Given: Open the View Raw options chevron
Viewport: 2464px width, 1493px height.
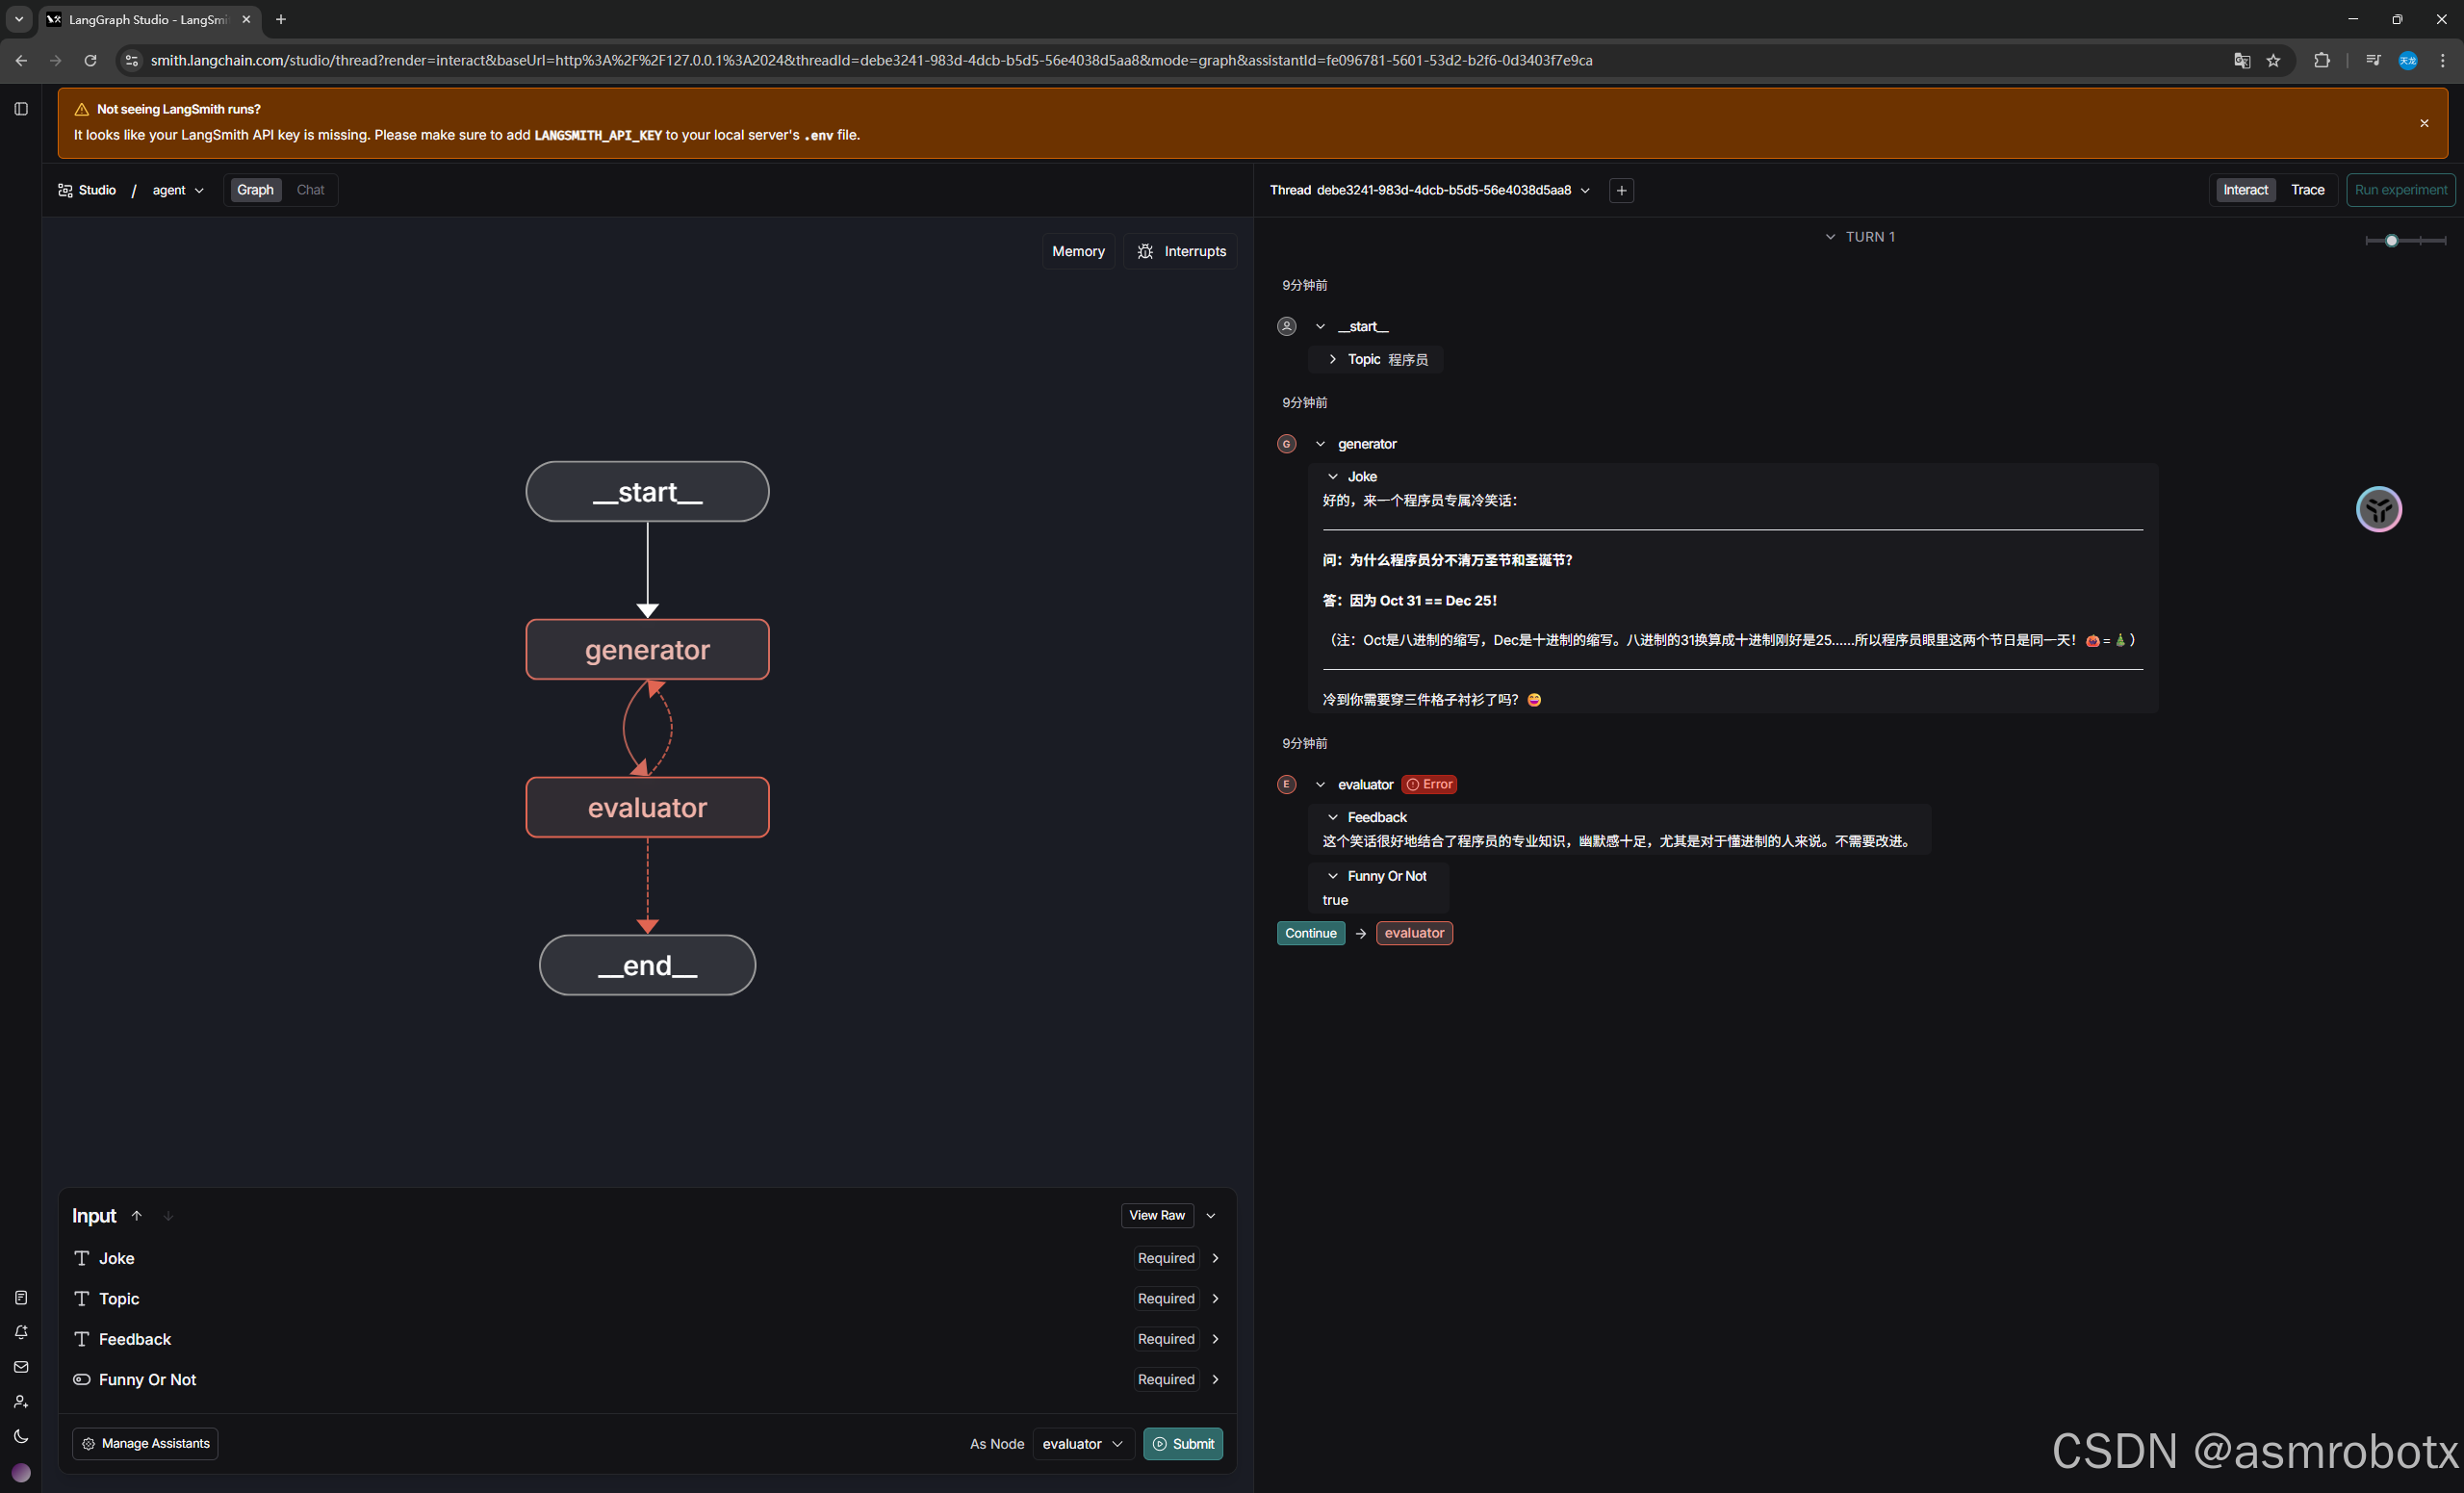Looking at the screenshot, I should 1210,1215.
